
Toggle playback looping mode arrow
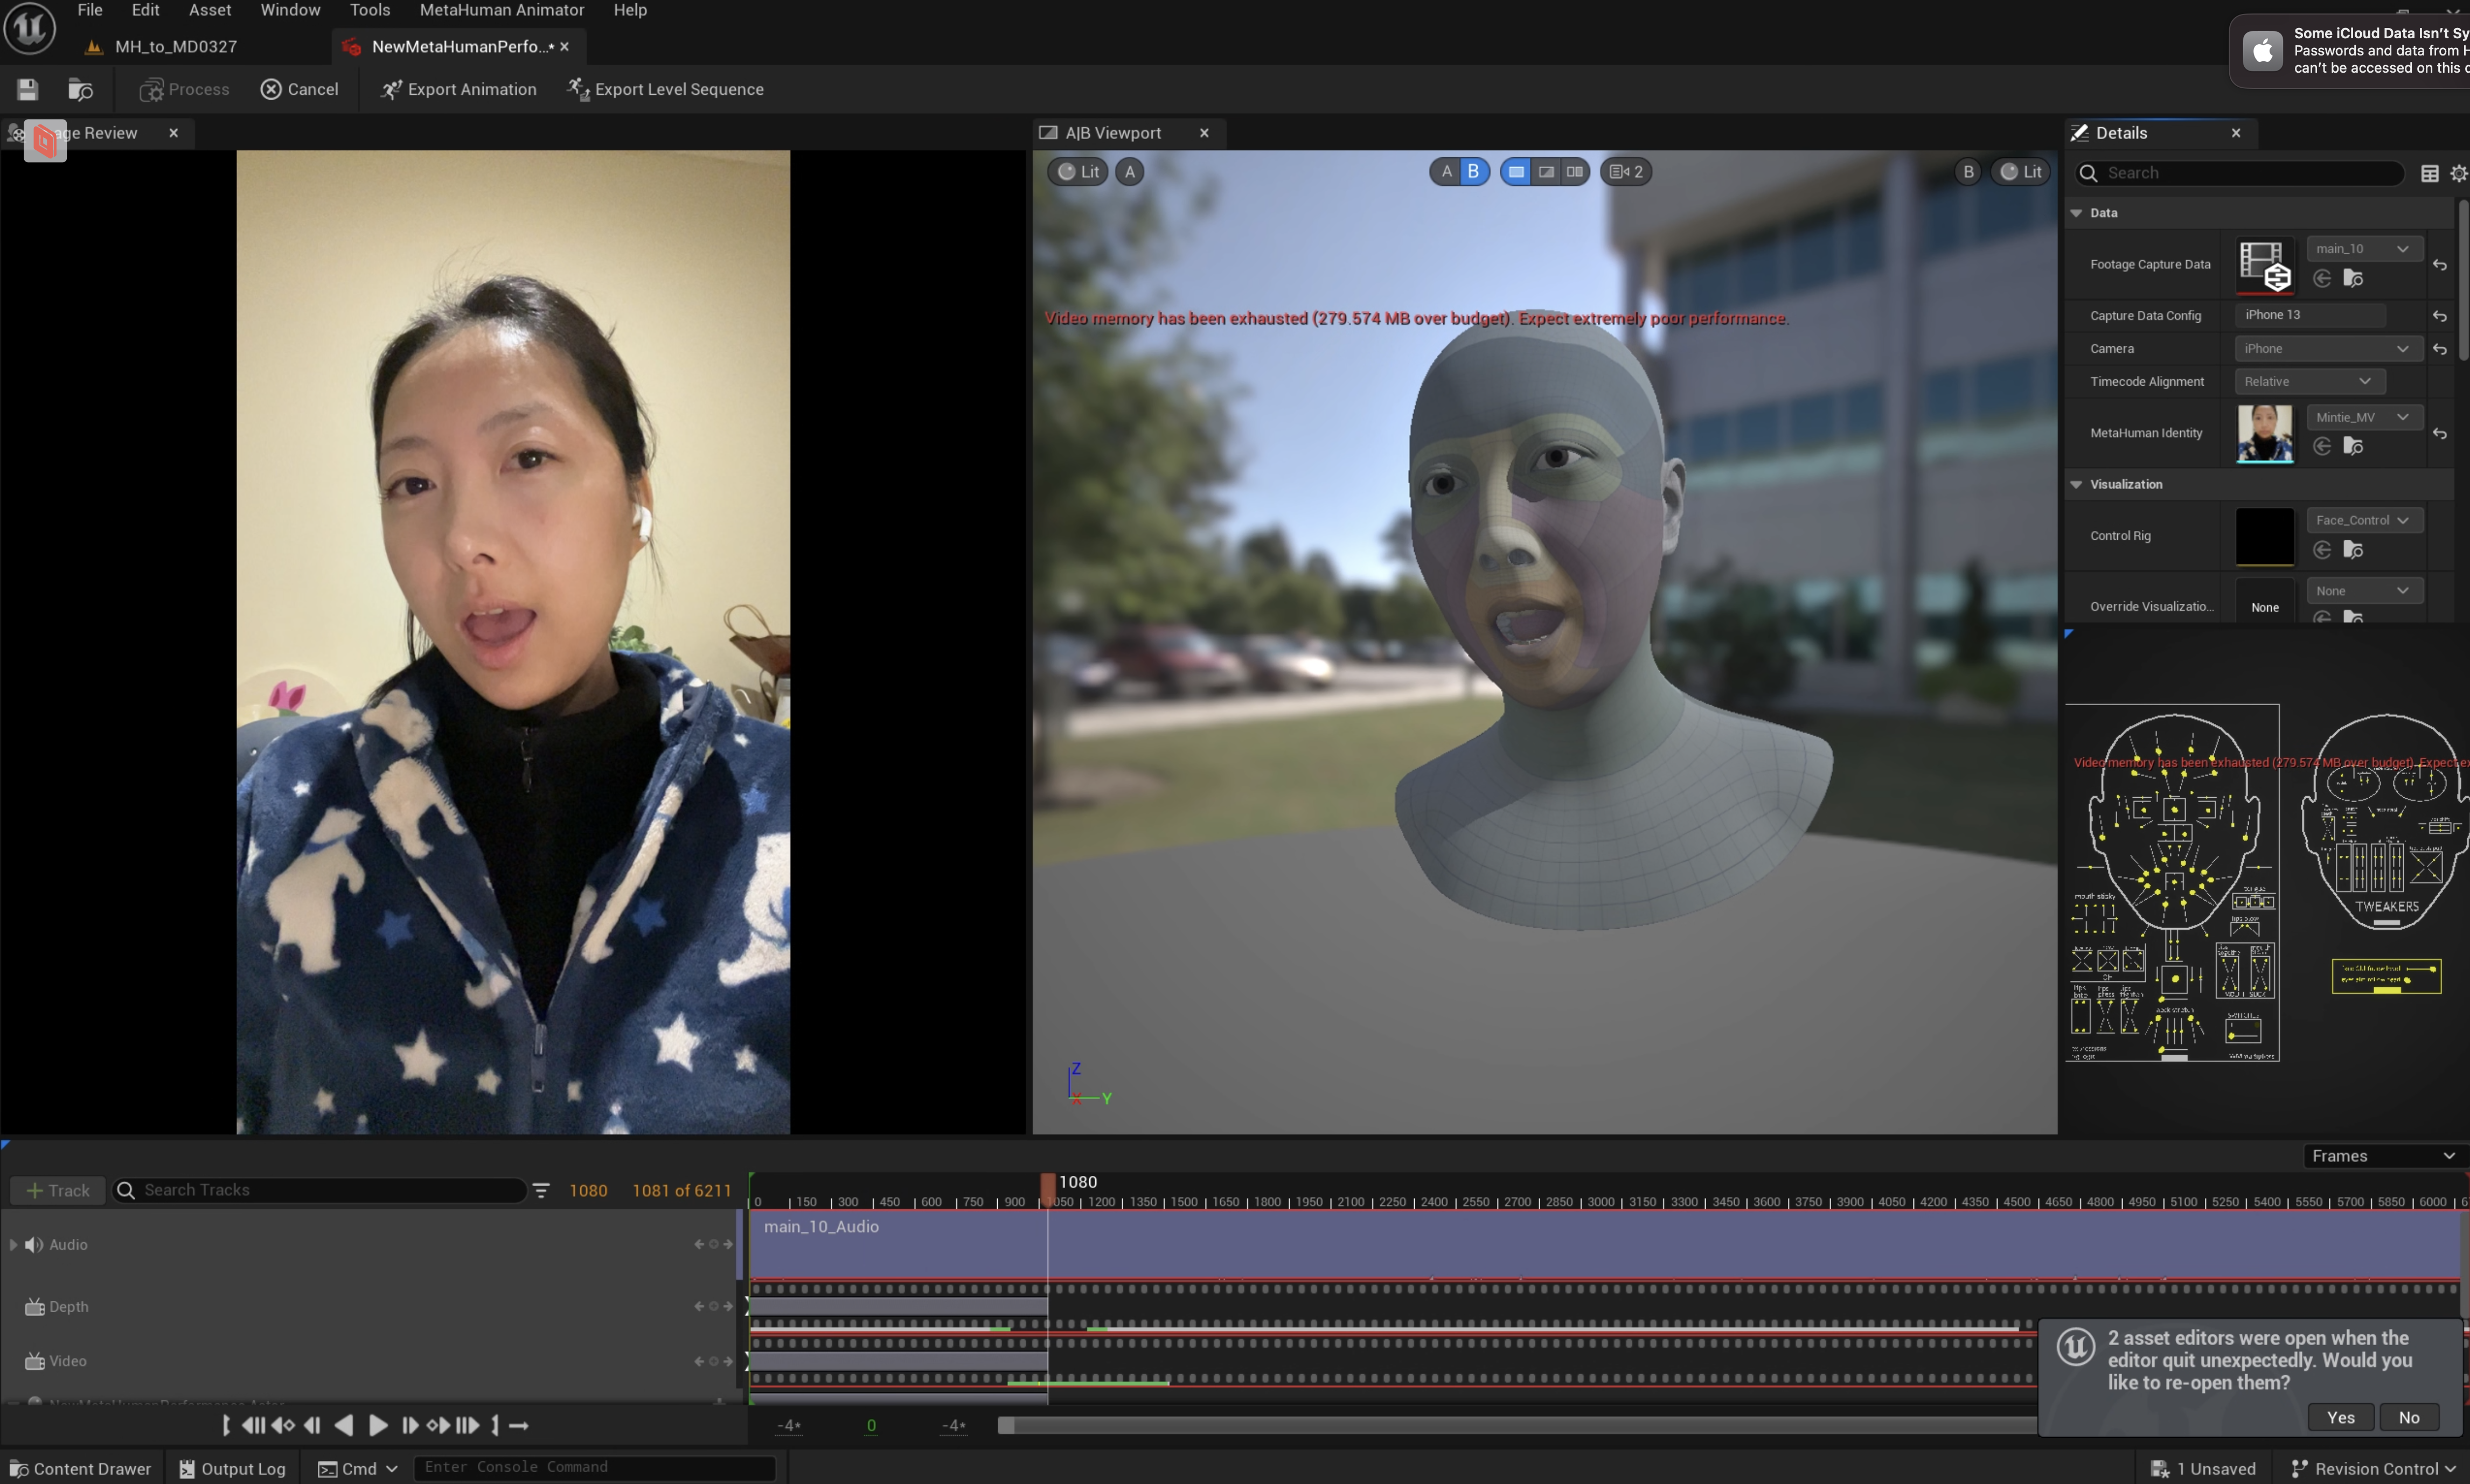[x=518, y=1425]
